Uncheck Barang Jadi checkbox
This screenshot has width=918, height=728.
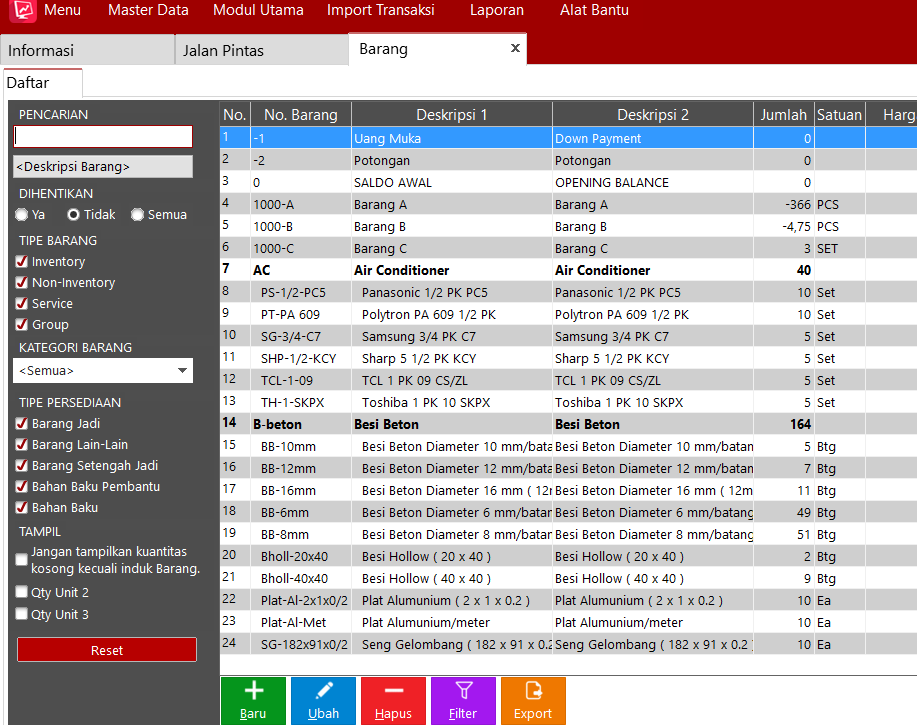coord(22,423)
